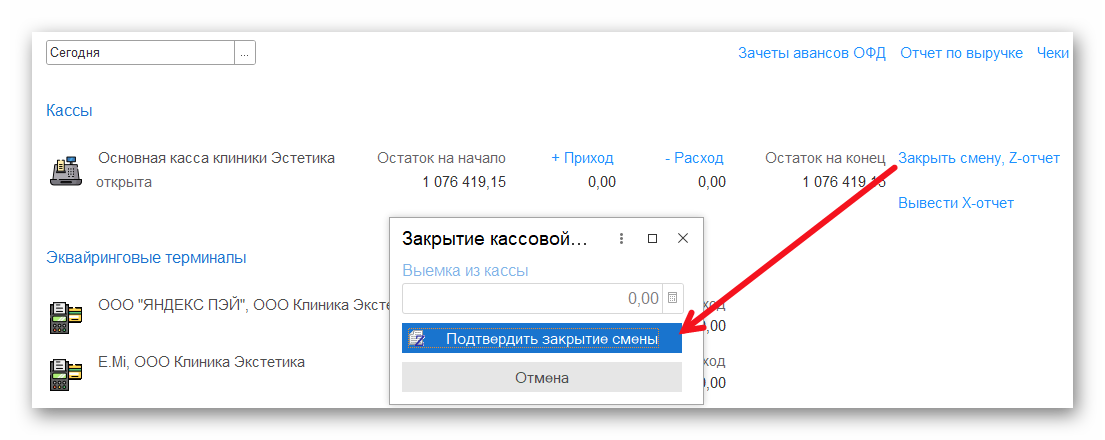Maximize the Закрытие кассовой dialog
Image resolution: width=1105 pixels, height=440 pixels.
point(653,239)
